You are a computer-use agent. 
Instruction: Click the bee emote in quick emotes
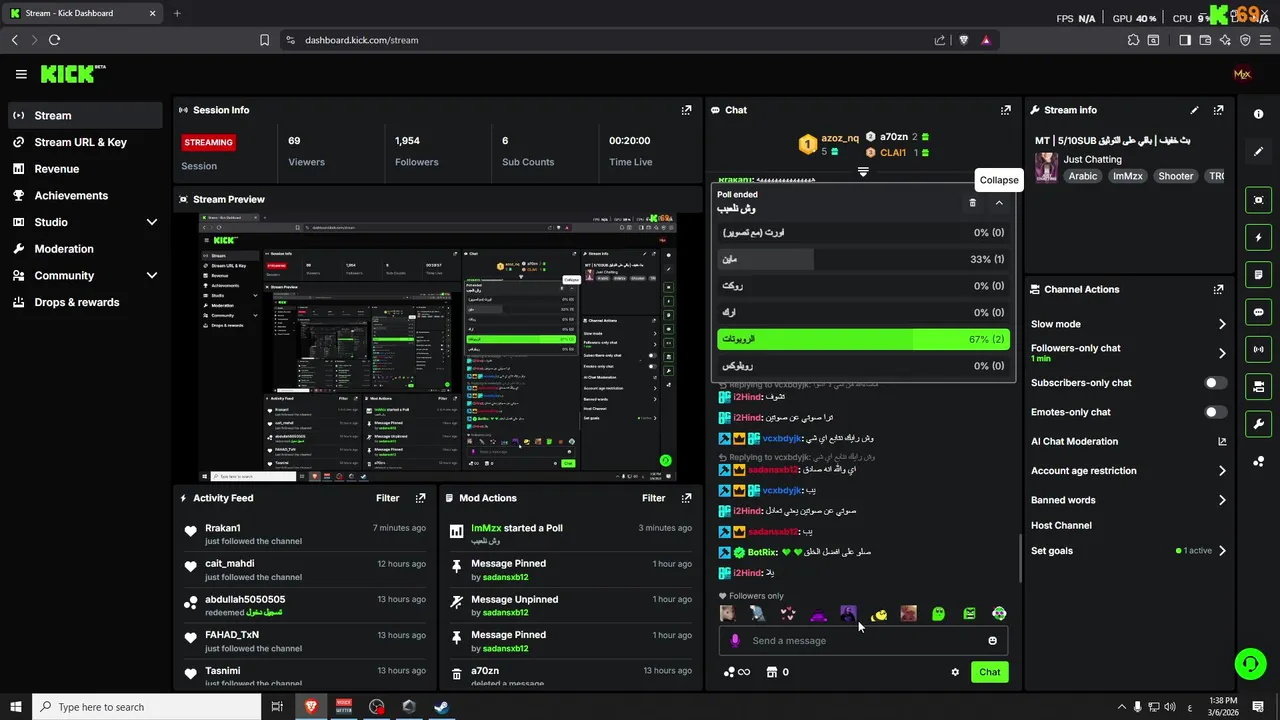point(878,614)
